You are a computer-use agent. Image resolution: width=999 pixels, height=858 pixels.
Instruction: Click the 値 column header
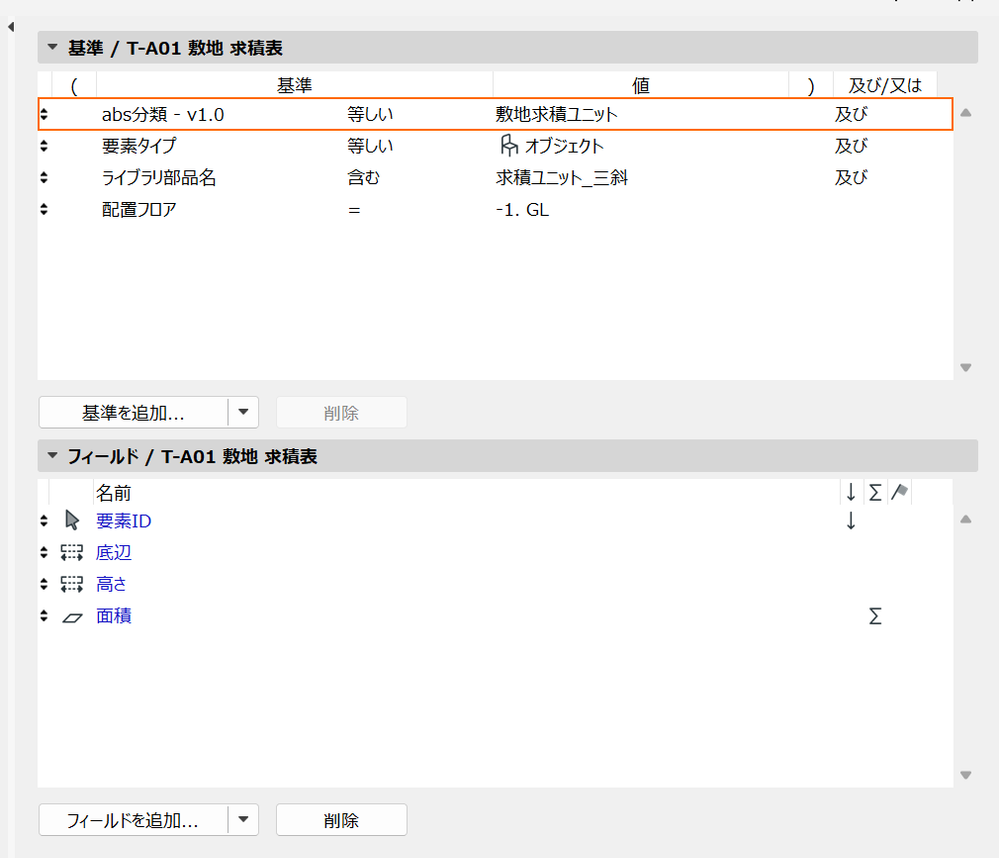point(641,85)
